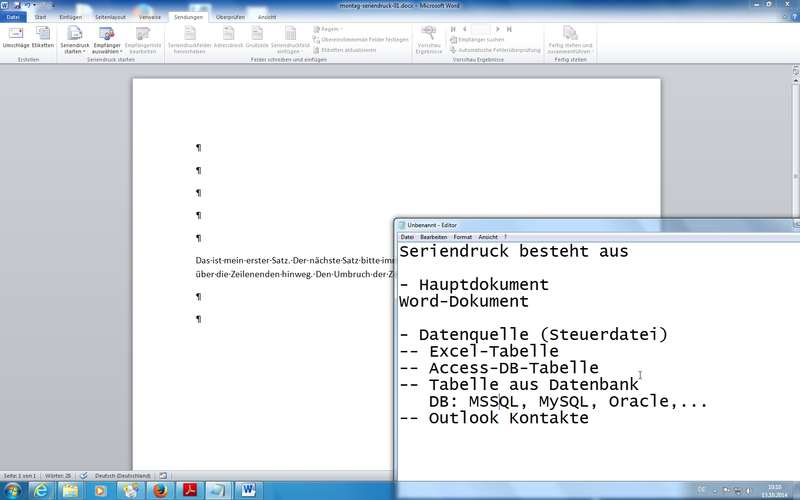Switch to the Überprüfen ribbon tab
Viewport: 800px width, 500px height.
click(x=230, y=17)
